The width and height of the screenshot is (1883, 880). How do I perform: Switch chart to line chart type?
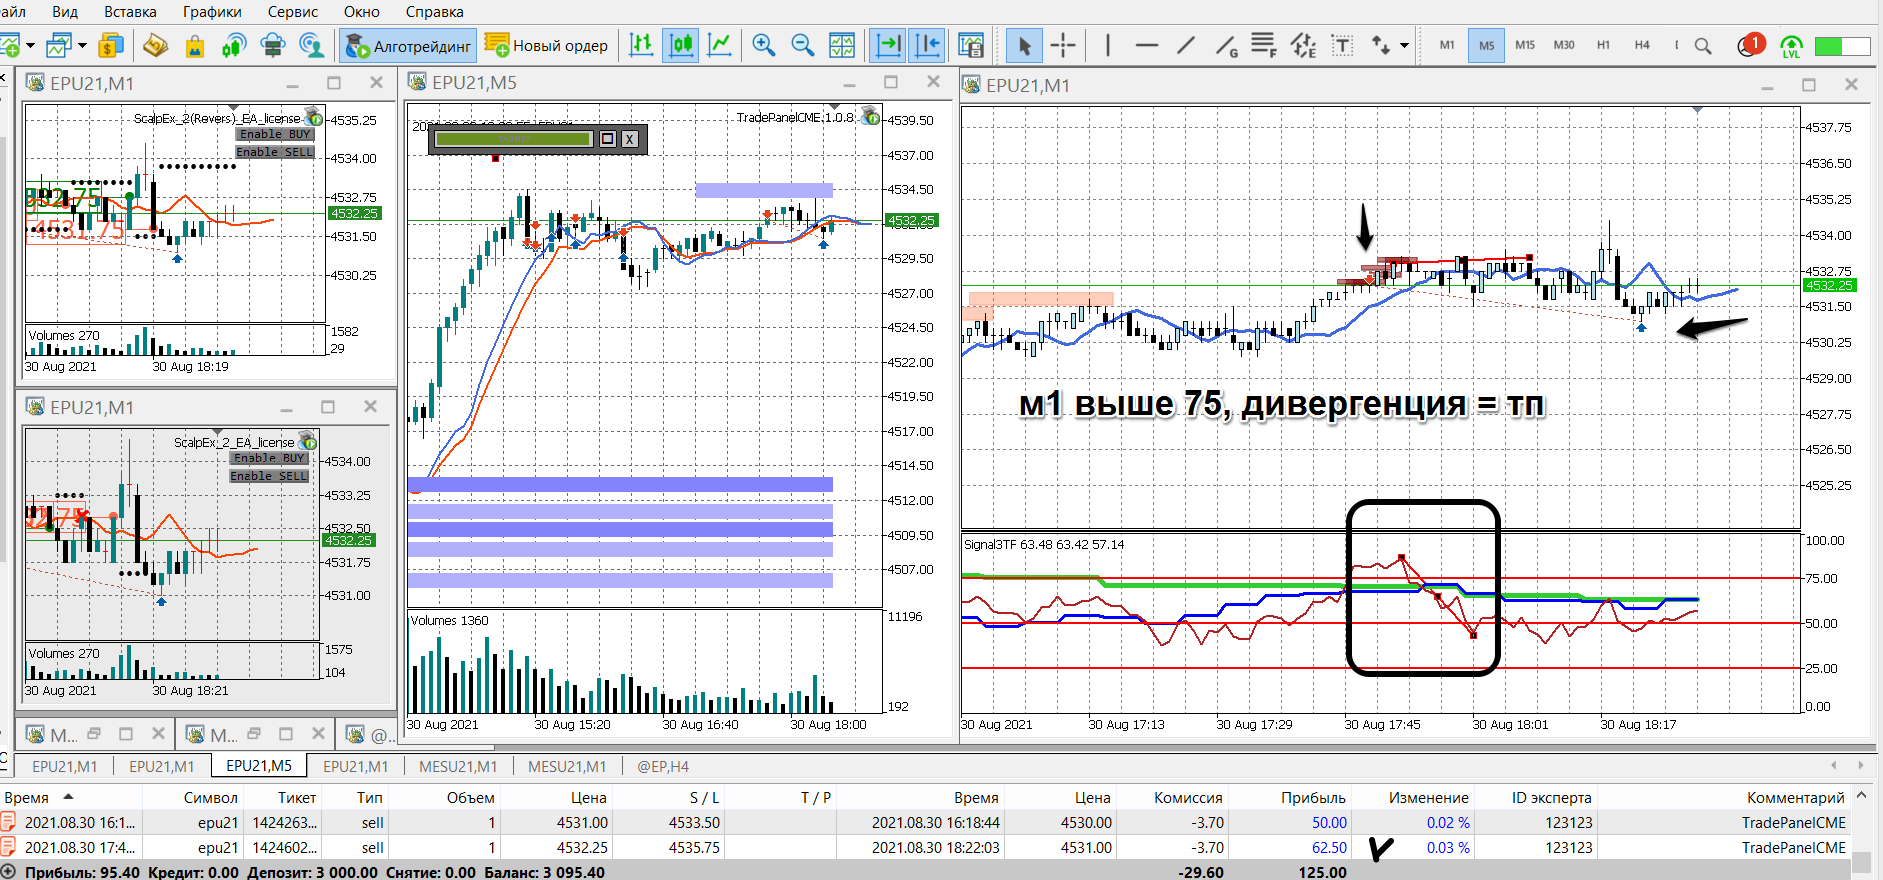tap(719, 45)
